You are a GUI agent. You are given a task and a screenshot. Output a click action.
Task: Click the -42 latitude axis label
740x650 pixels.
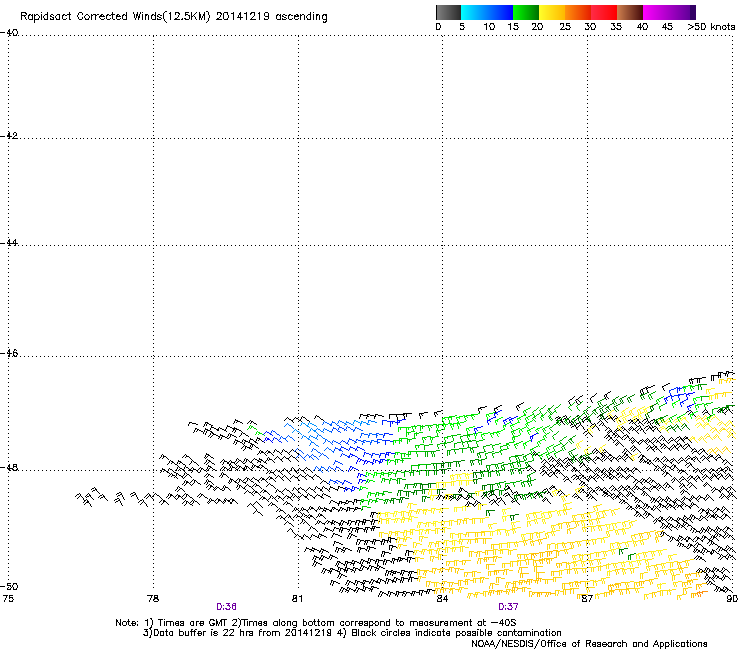(9, 135)
